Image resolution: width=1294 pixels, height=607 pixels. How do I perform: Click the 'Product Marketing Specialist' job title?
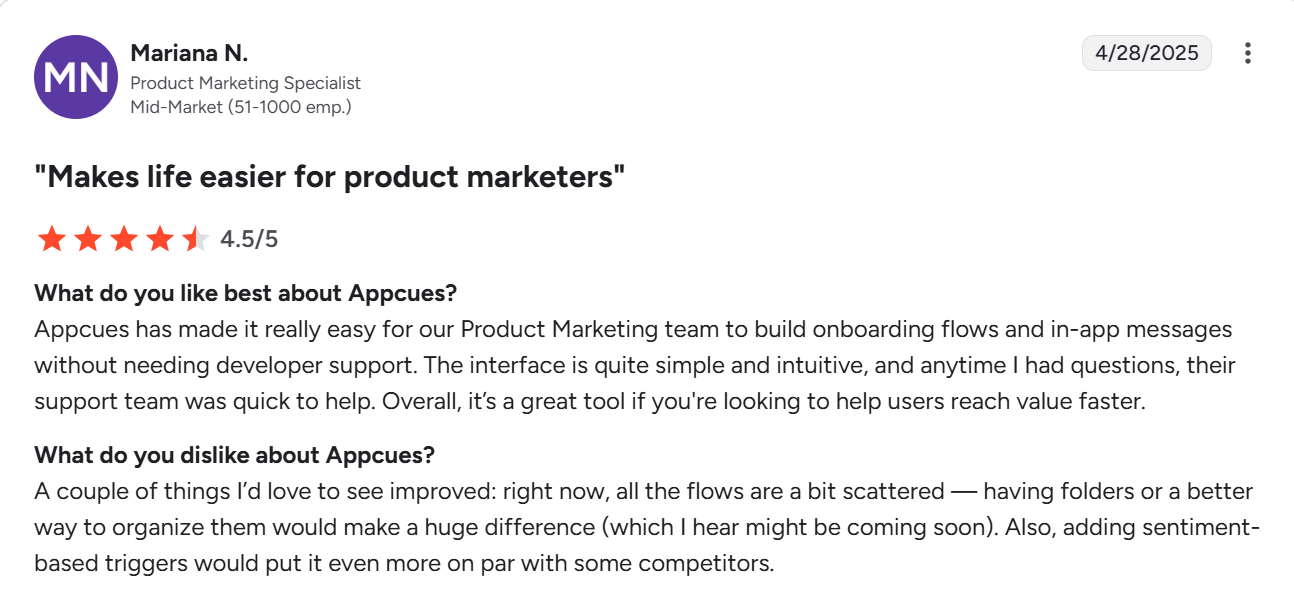pyautogui.click(x=245, y=83)
